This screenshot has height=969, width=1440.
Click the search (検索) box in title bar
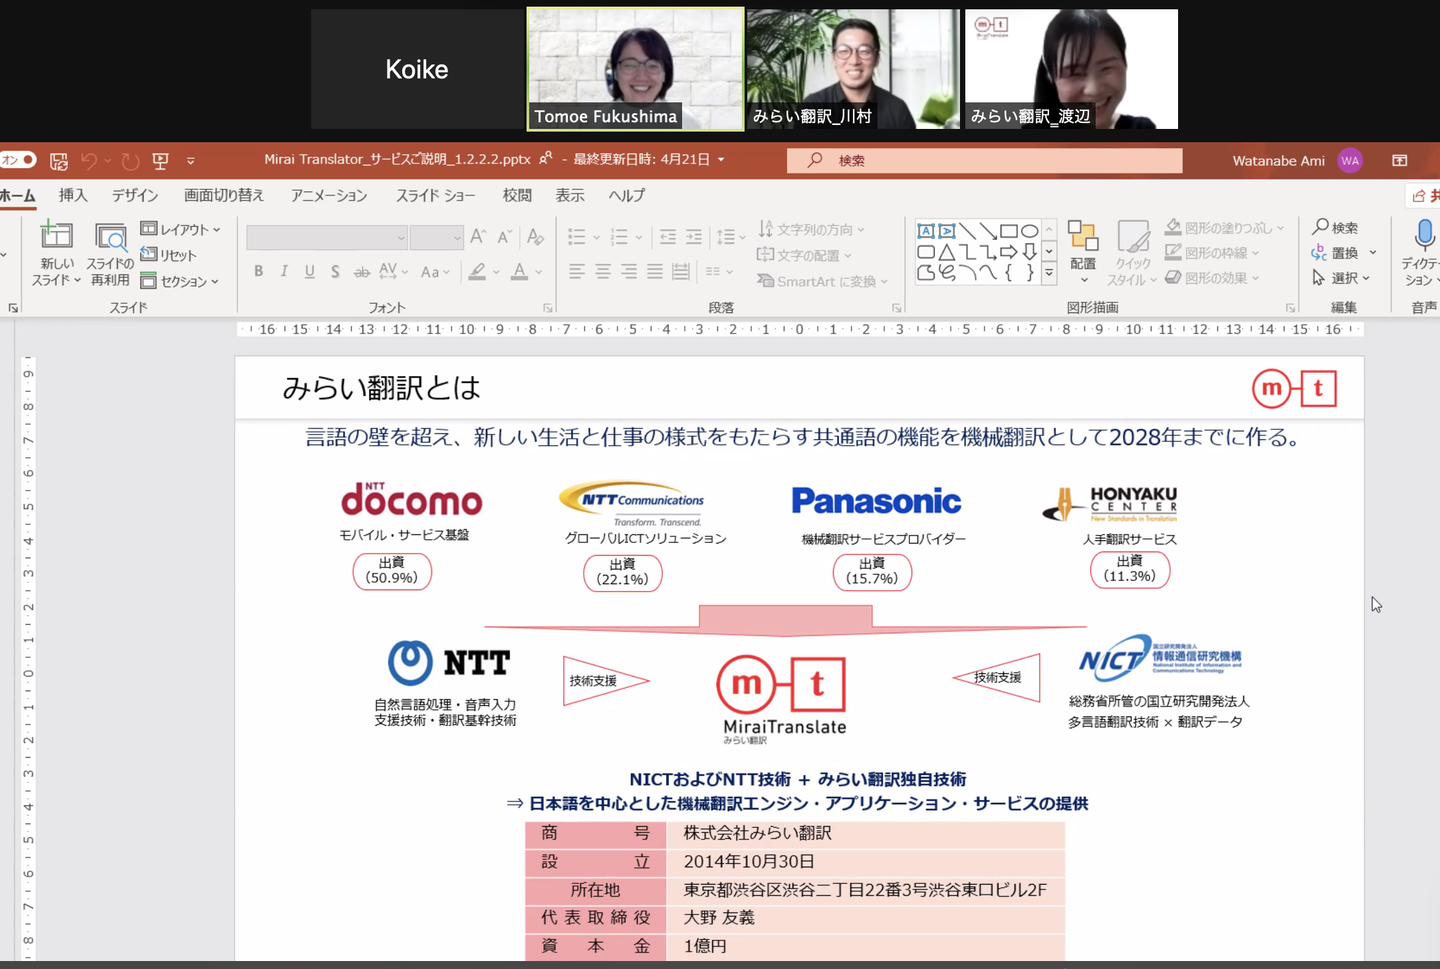(984, 160)
